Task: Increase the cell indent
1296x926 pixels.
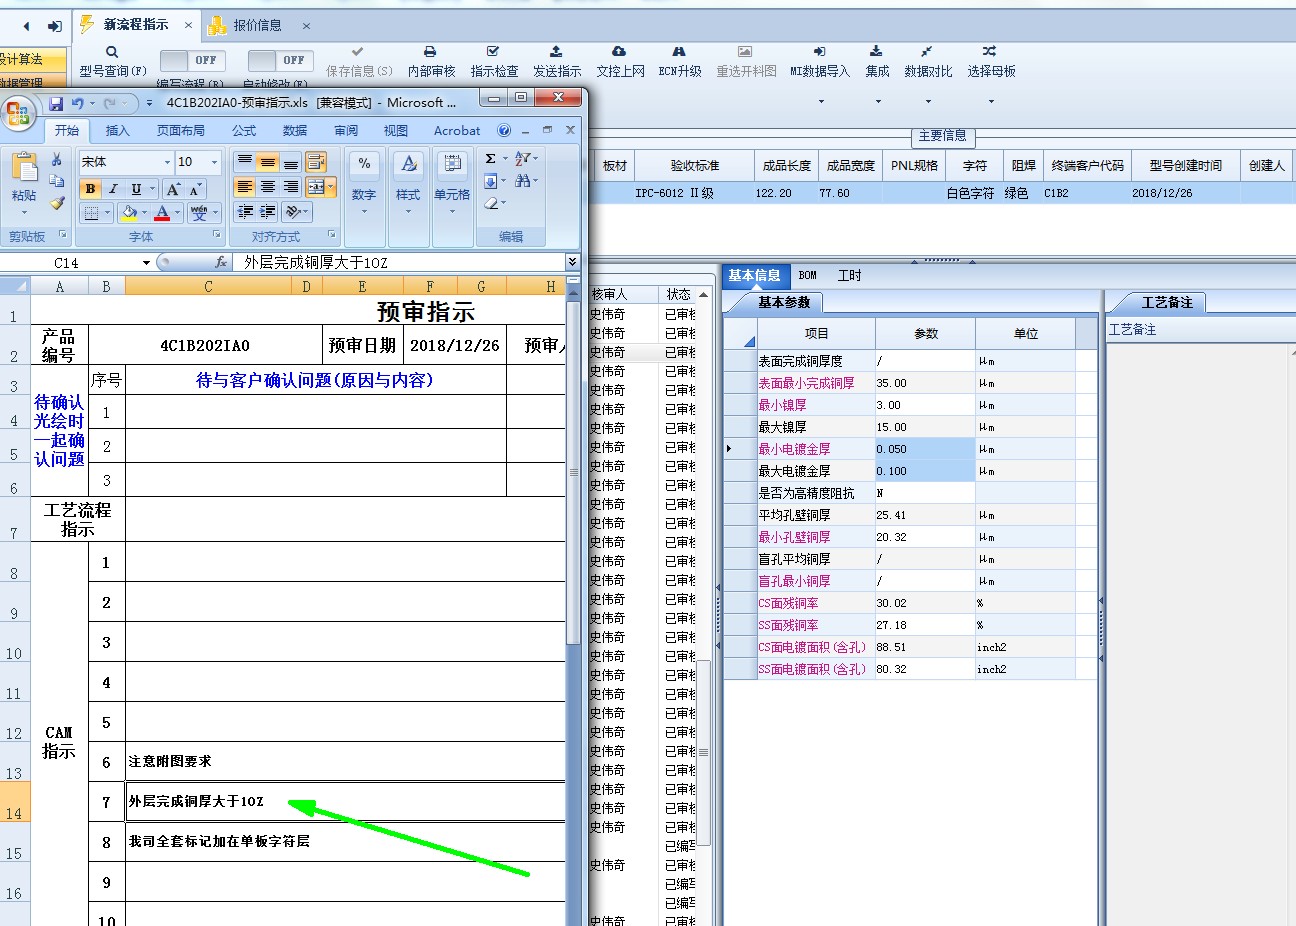Action: [267, 212]
